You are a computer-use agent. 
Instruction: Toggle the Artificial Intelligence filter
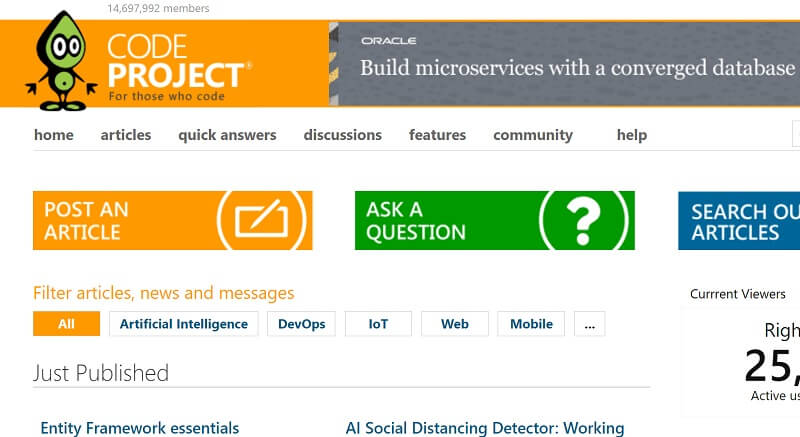click(184, 324)
